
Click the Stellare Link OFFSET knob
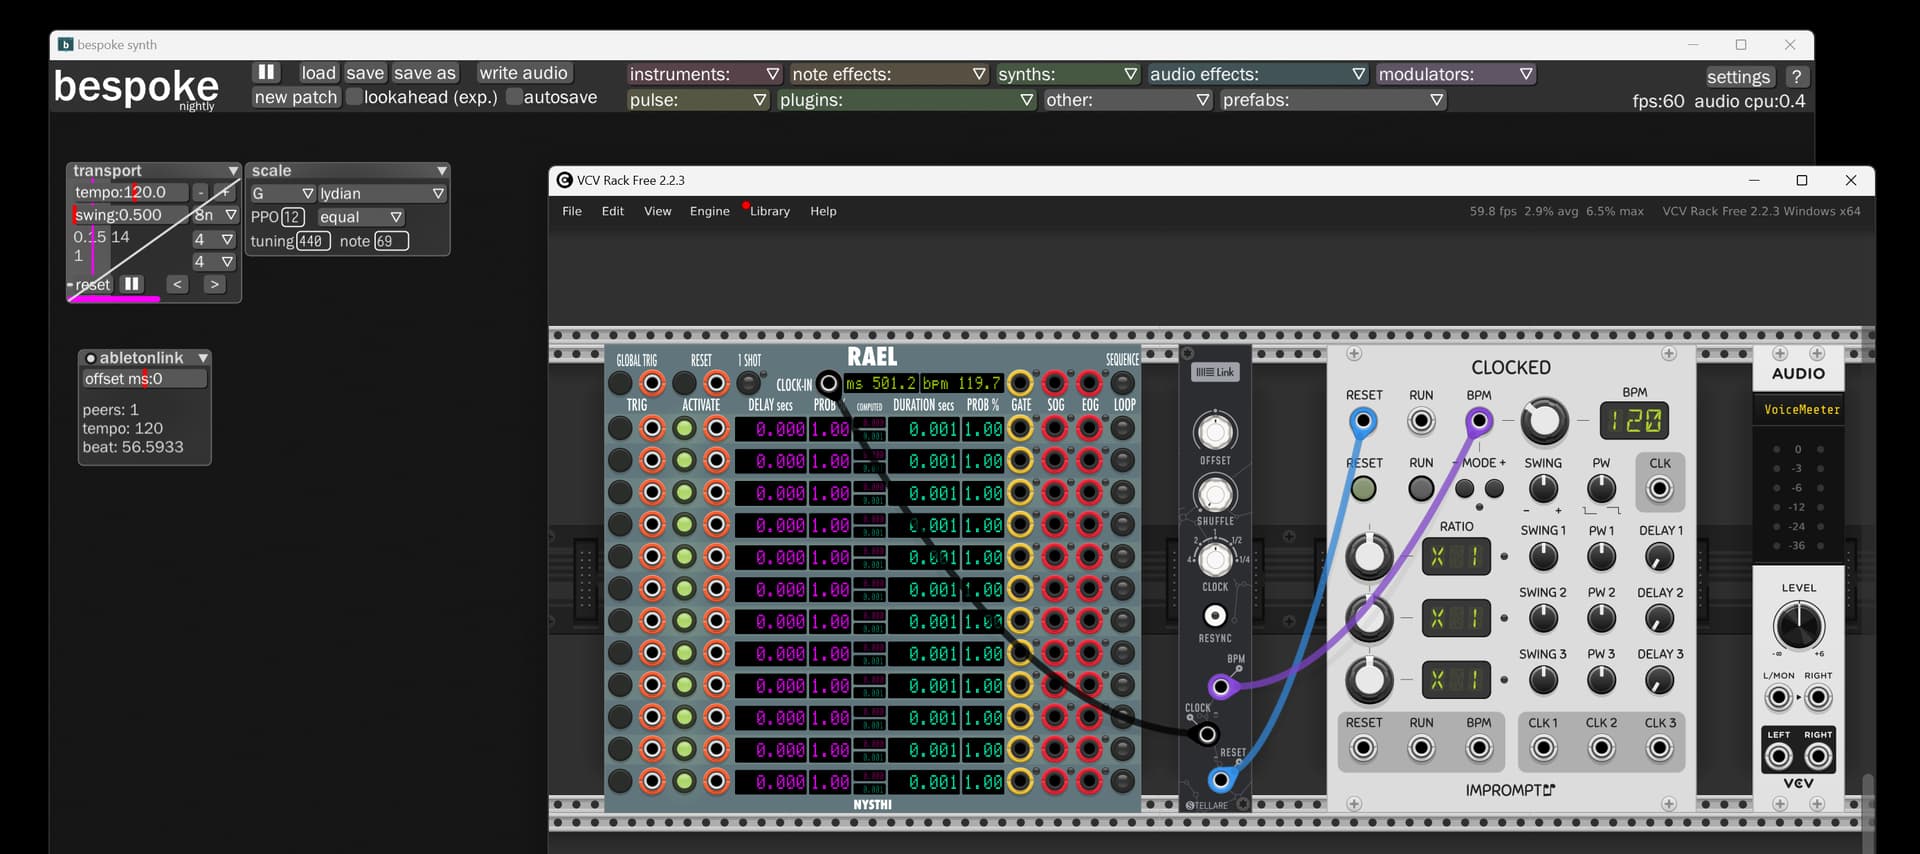coord(1215,432)
